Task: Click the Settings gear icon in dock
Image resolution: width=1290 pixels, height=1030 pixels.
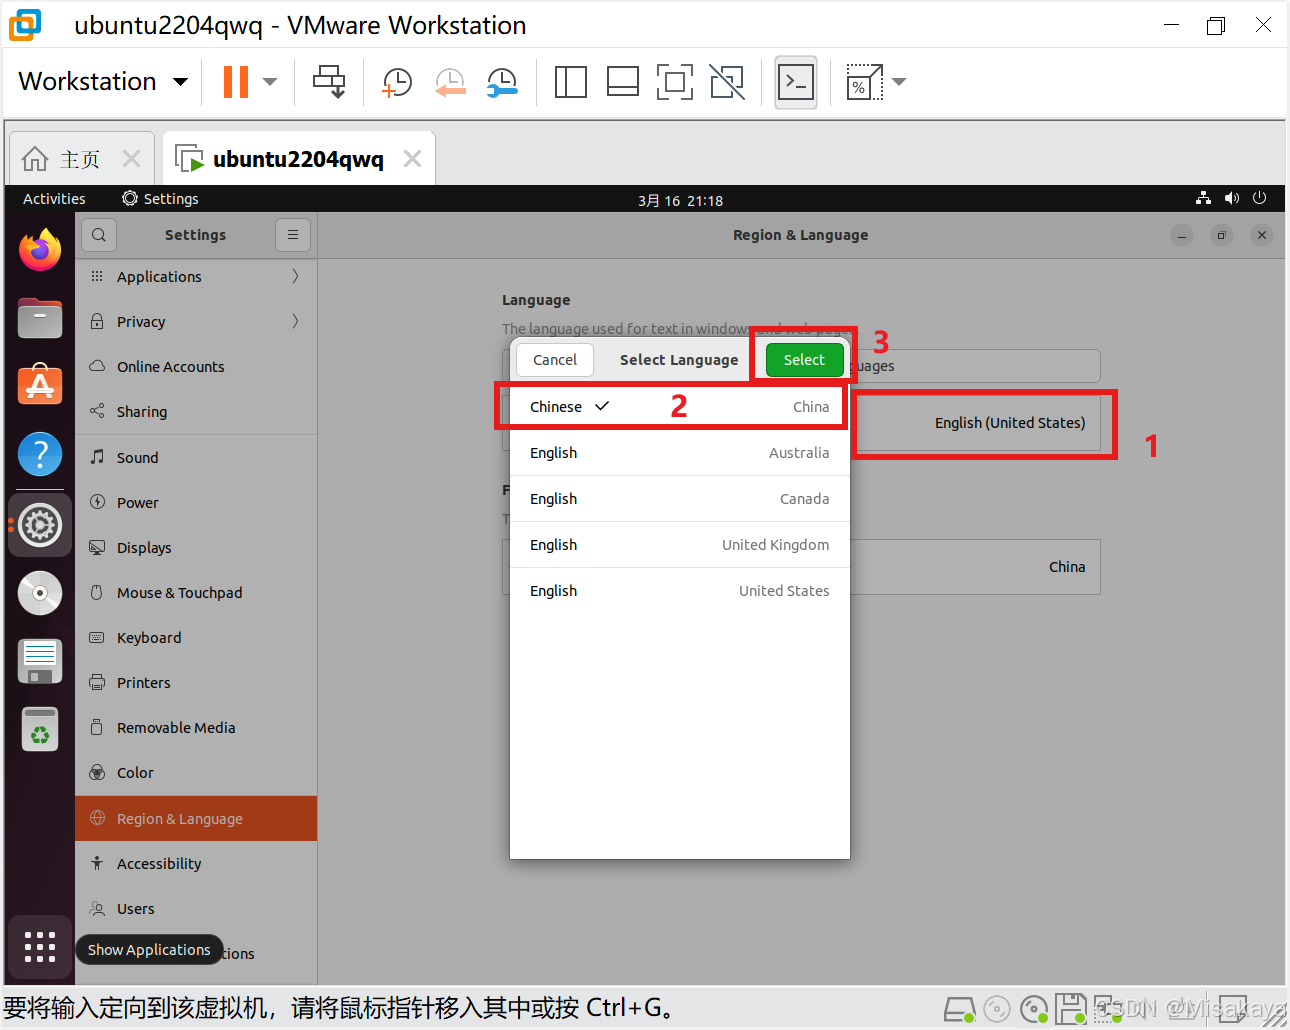Action: tap(40, 525)
